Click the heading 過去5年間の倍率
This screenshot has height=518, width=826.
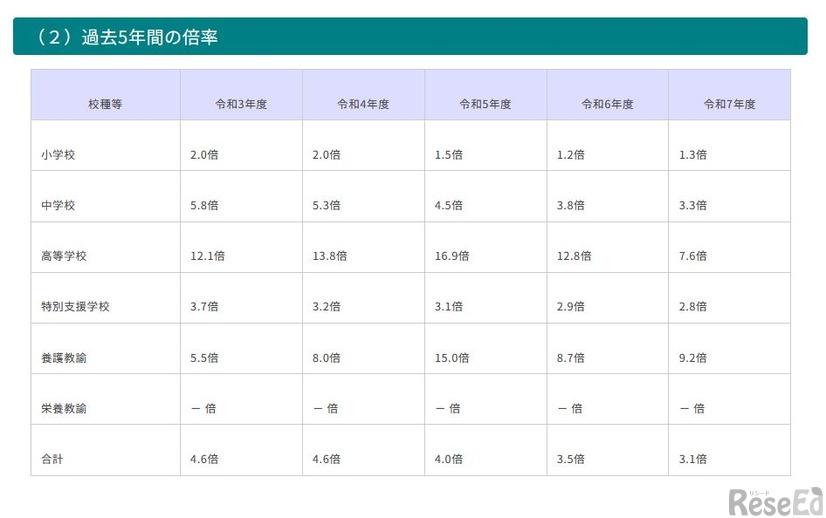coord(150,37)
